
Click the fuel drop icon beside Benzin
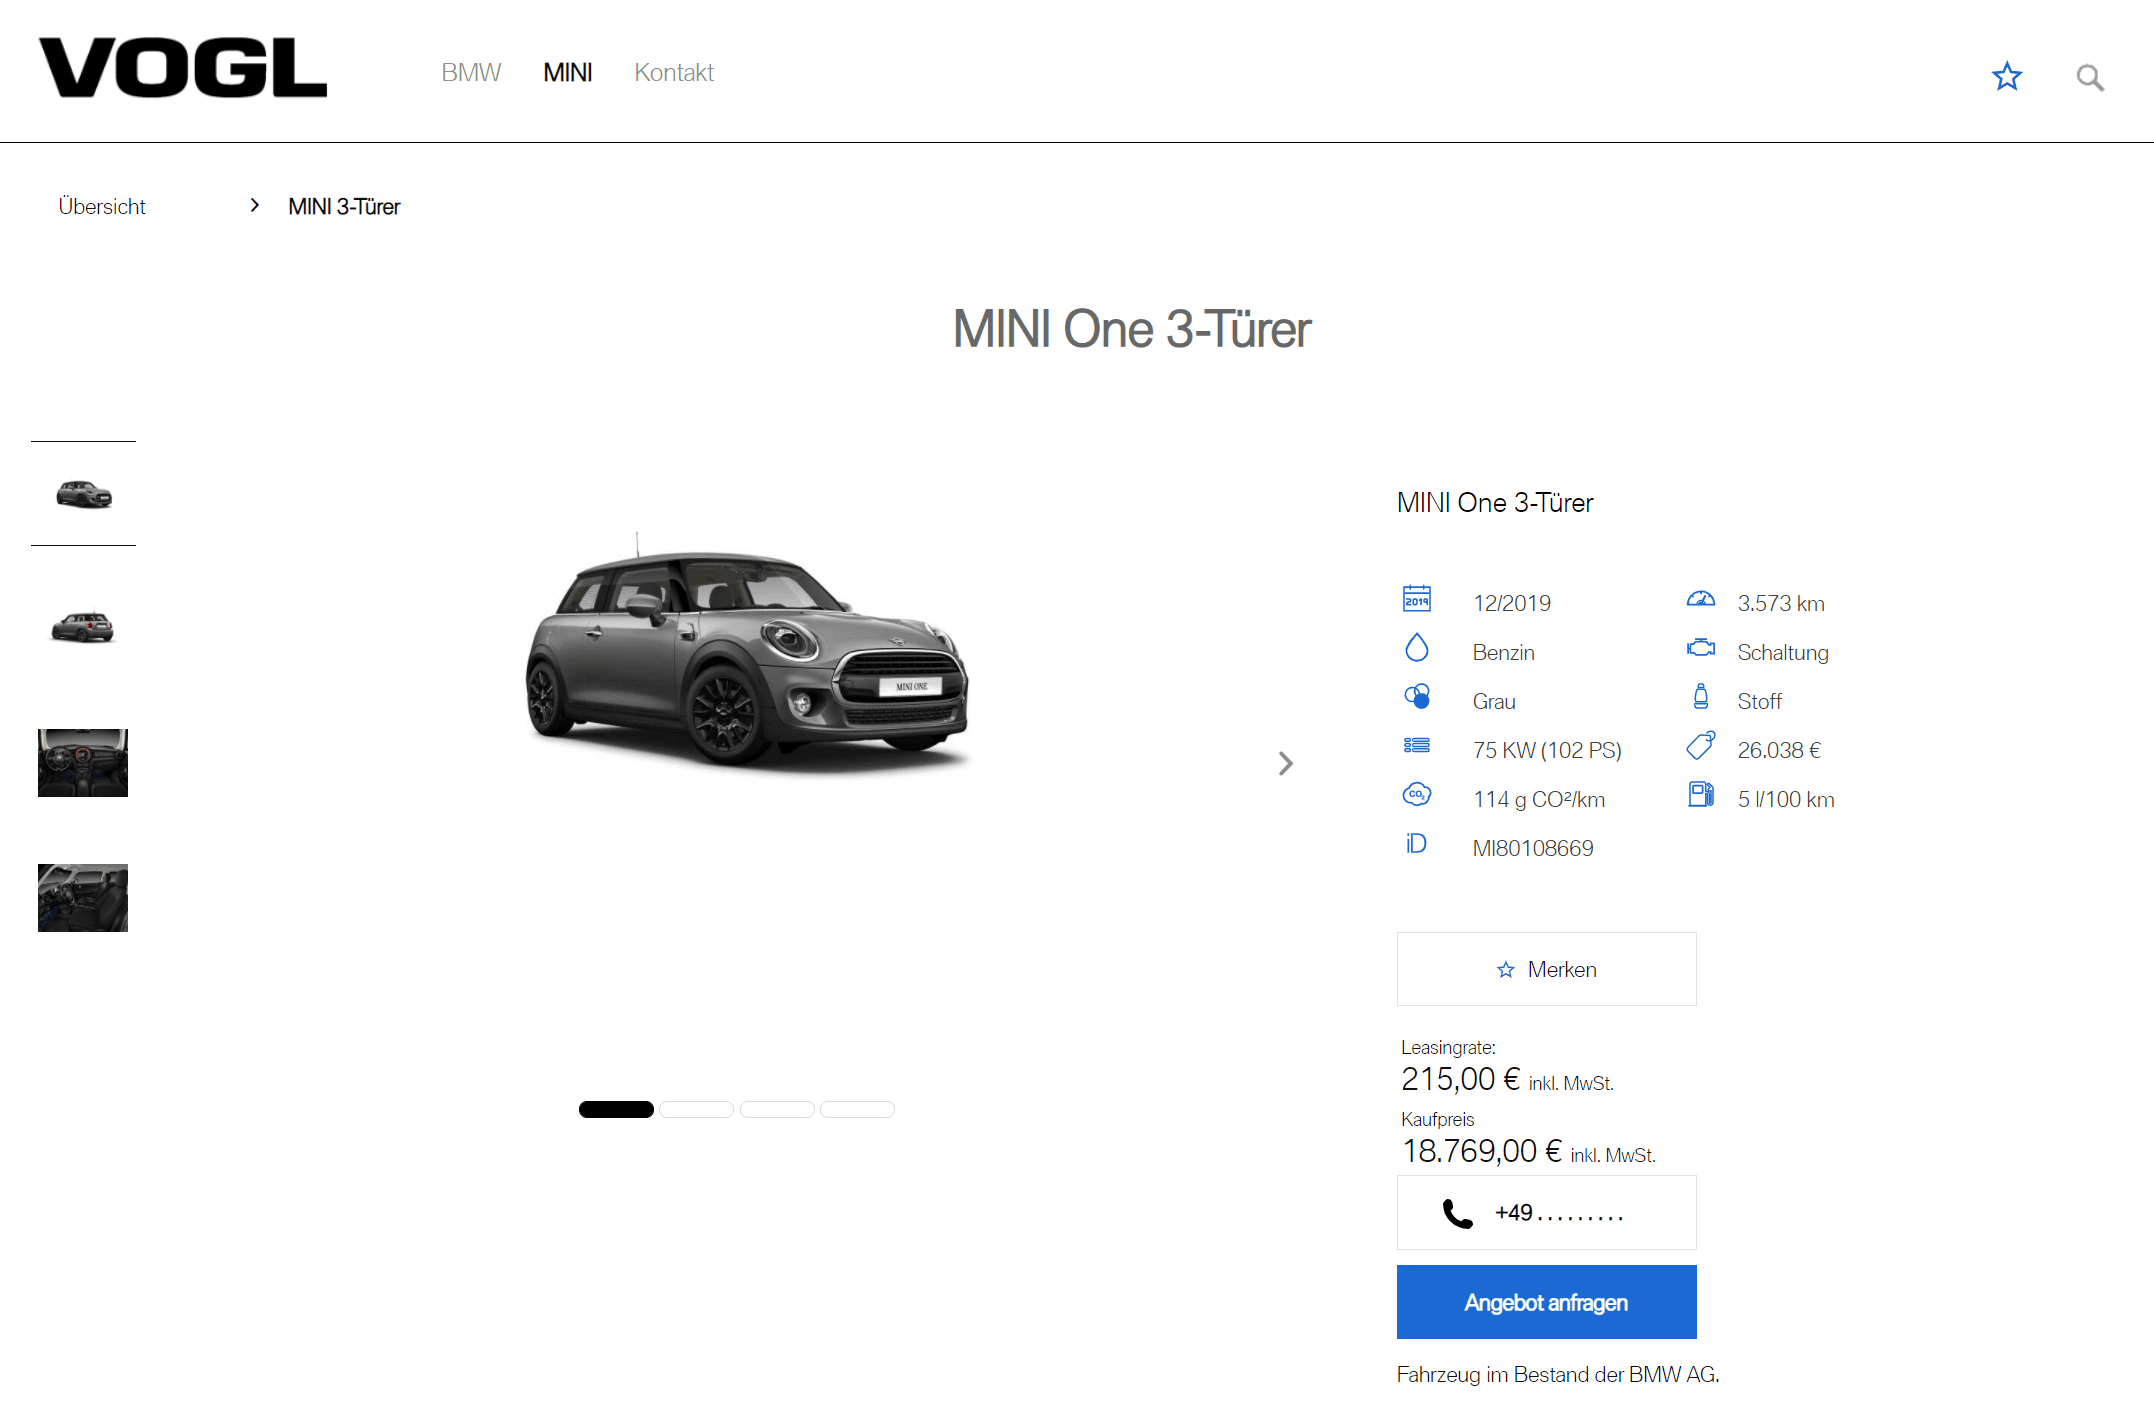(1416, 648)
